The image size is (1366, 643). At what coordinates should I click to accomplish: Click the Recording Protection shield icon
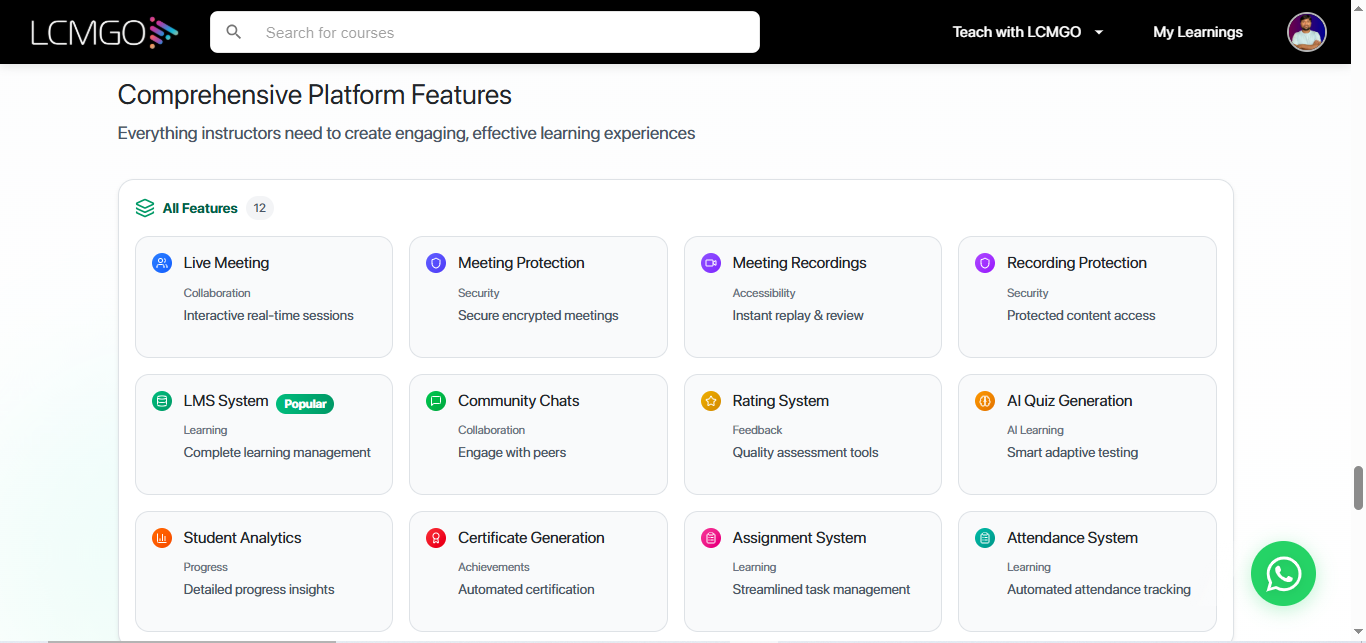985,263
